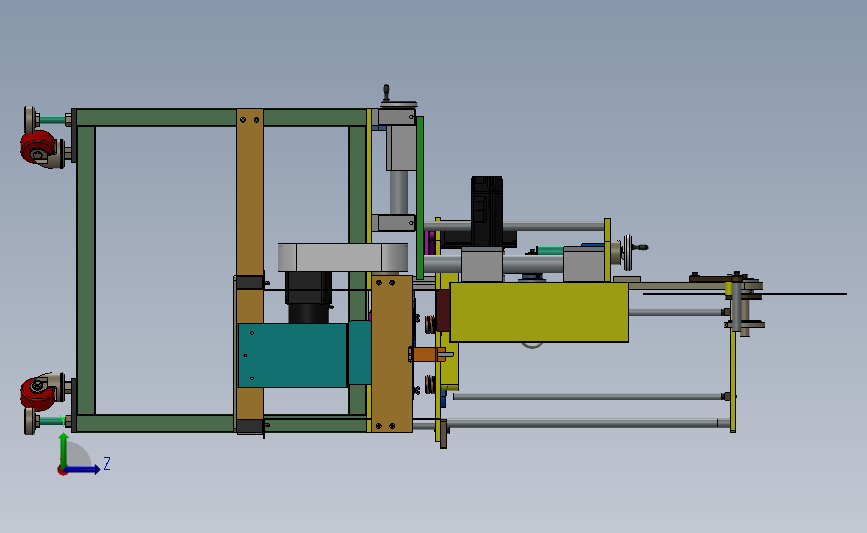Screen dimensions: 867x533
Task: Click the handwheel on top of the frame
Action: (398, 104)
